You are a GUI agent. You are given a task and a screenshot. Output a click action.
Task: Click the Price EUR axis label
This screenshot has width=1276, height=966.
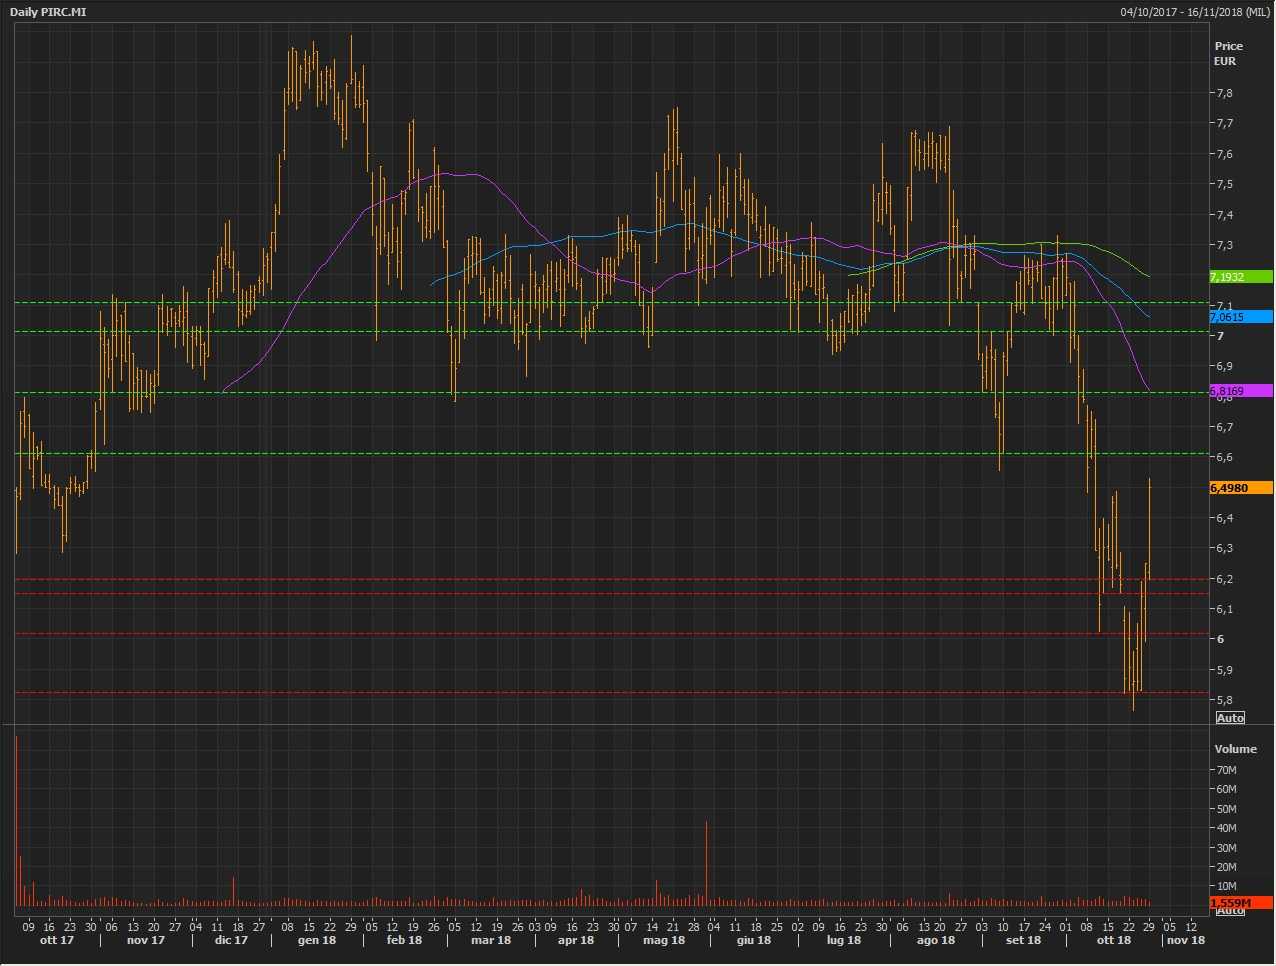coord(1228,53)
